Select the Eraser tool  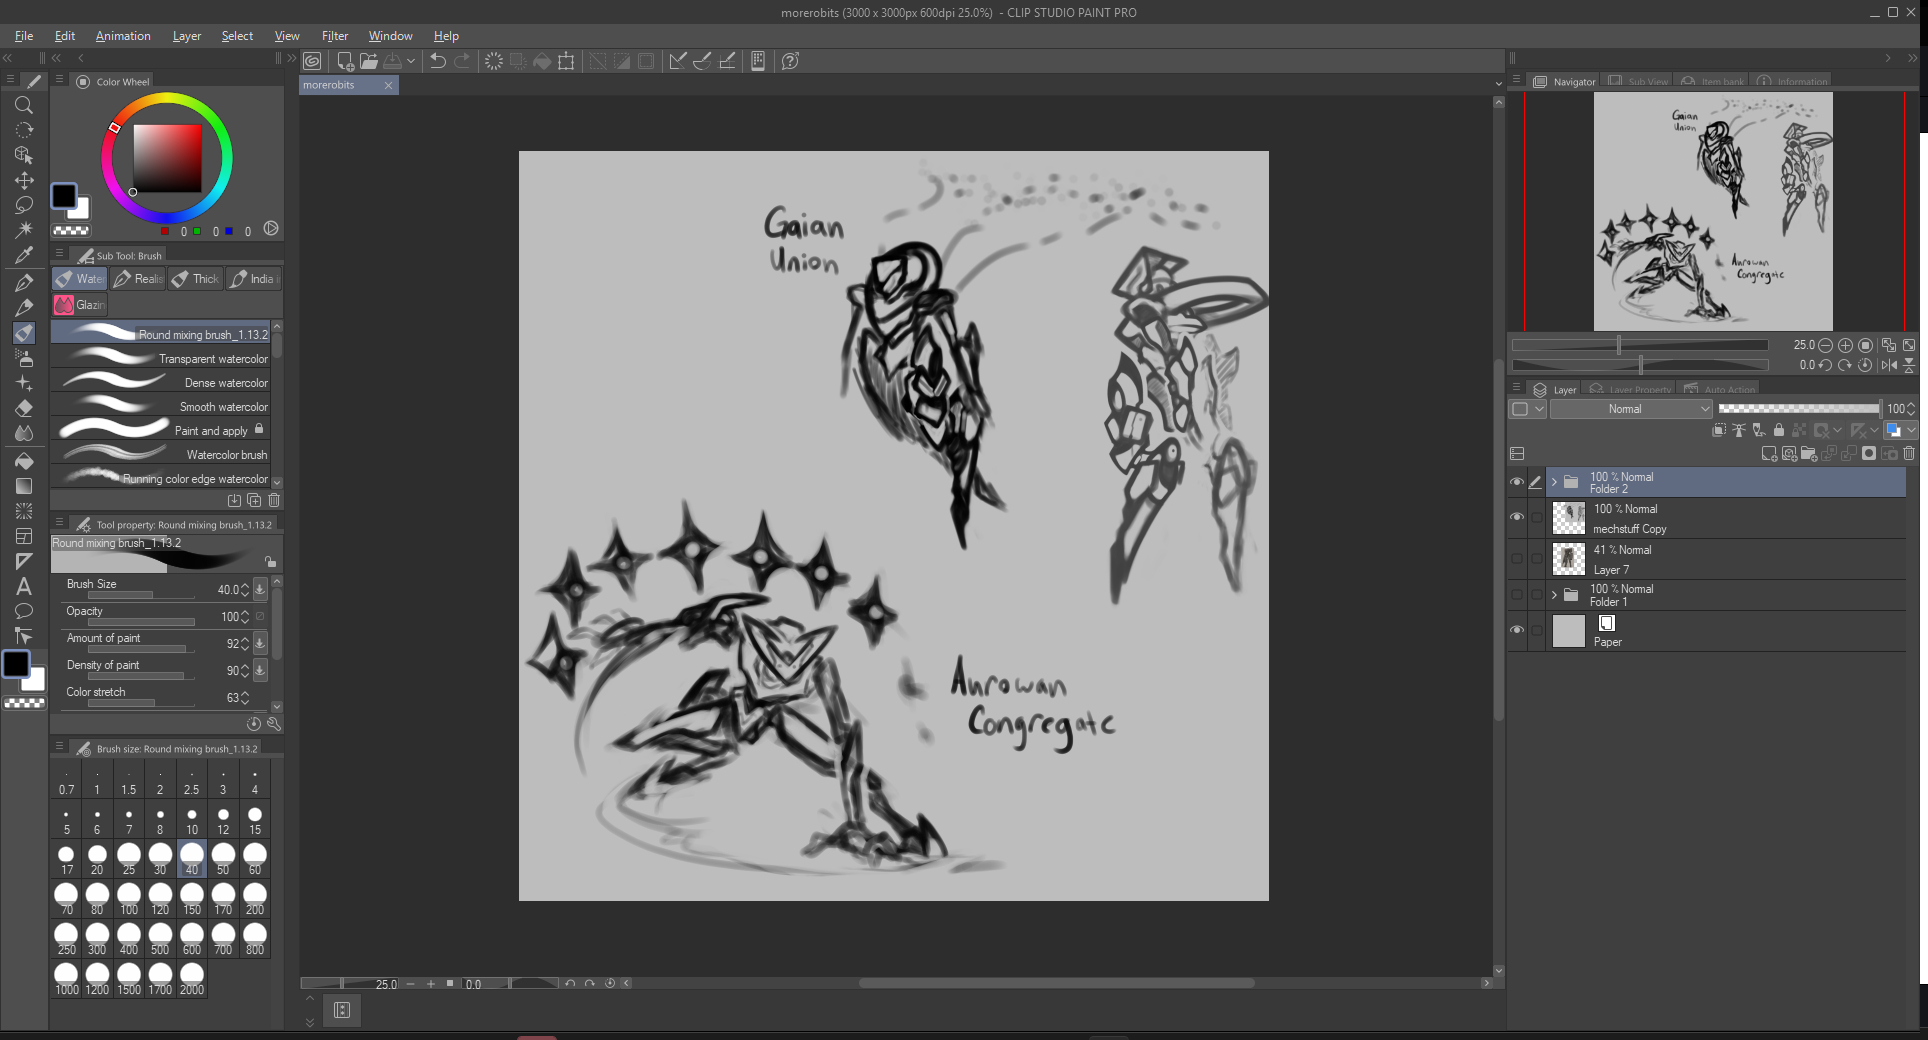click(24, 408)
